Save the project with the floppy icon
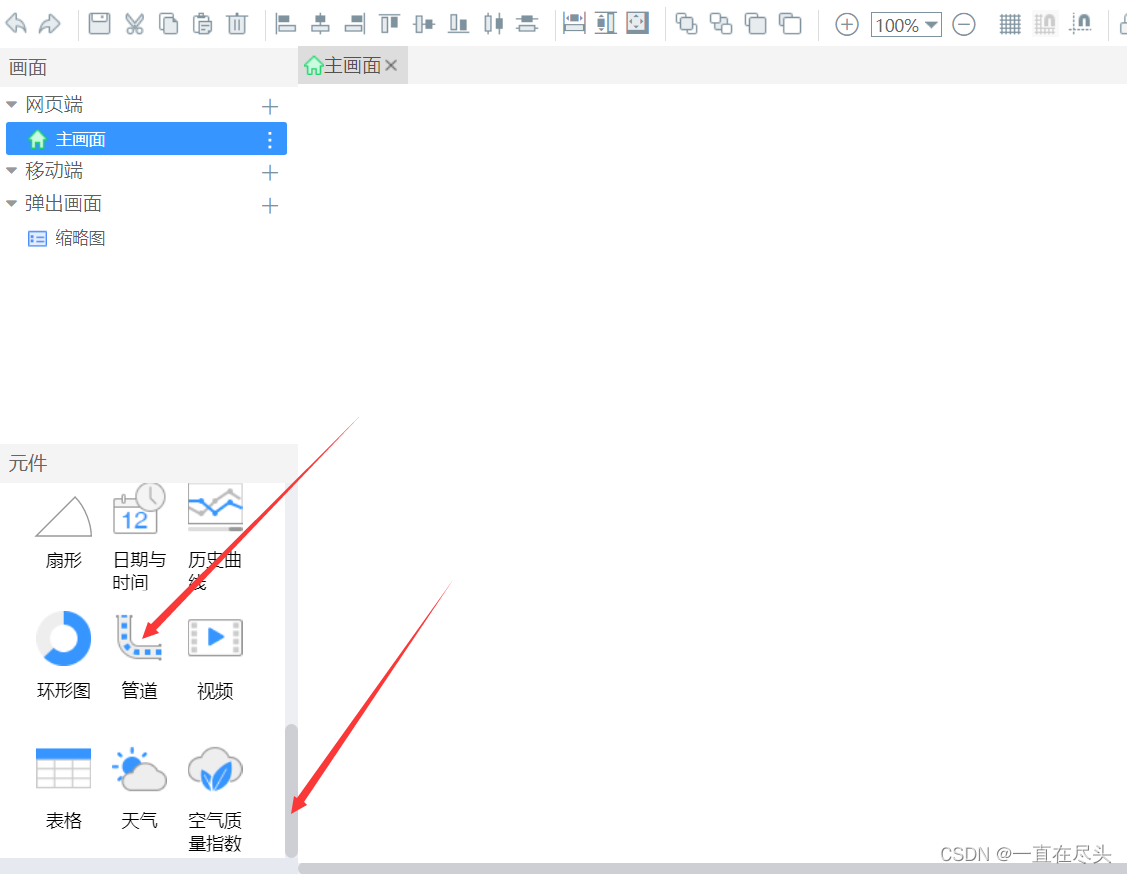This screenshot has width=1127, height=874. pyautogui.click(x=99, y=24)
